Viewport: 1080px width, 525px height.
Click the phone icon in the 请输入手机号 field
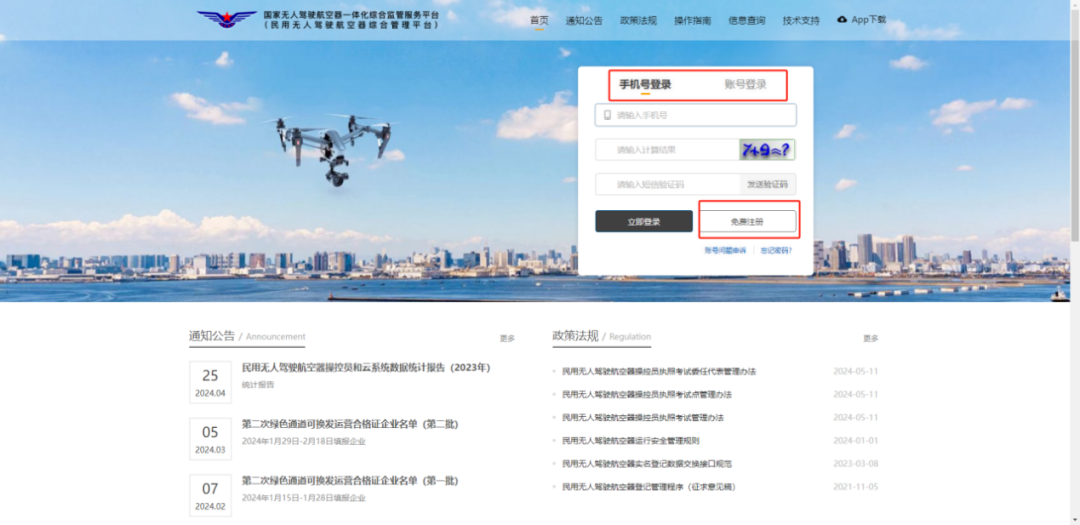606,116
